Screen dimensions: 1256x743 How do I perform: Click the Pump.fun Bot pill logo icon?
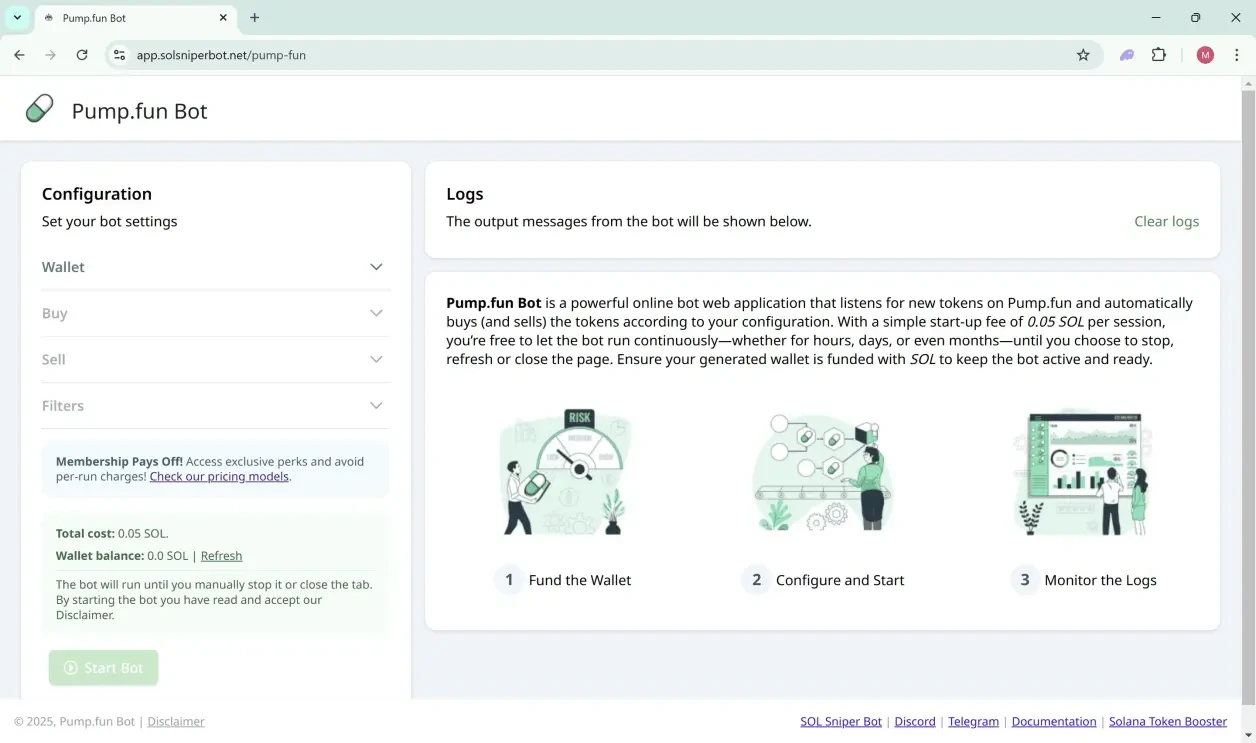[x=40, y=108]
